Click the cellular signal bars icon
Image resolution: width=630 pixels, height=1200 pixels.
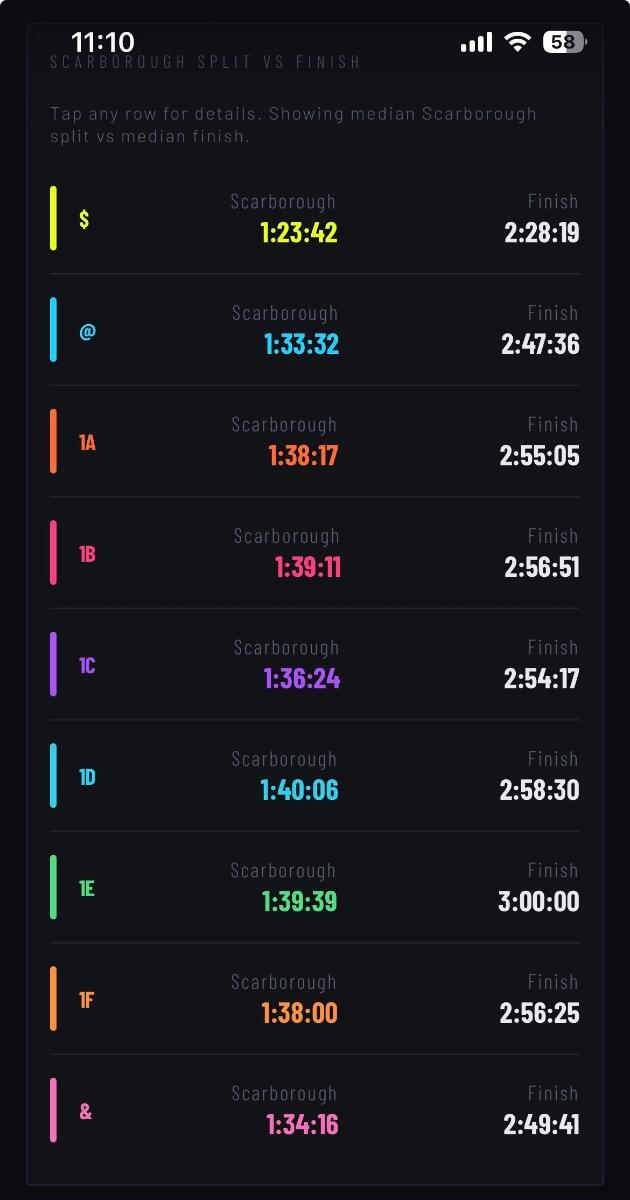[x=476, y=42]
